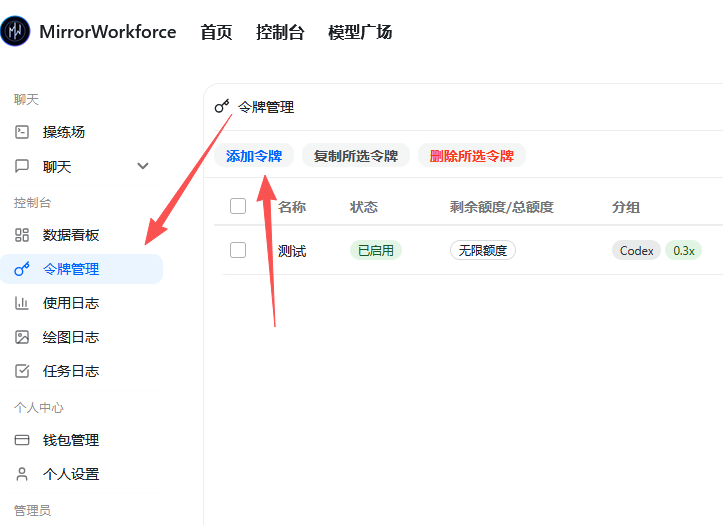Click the 操练场 terminal icon
This screenshot has height=525, width=723.
point(22,132)
